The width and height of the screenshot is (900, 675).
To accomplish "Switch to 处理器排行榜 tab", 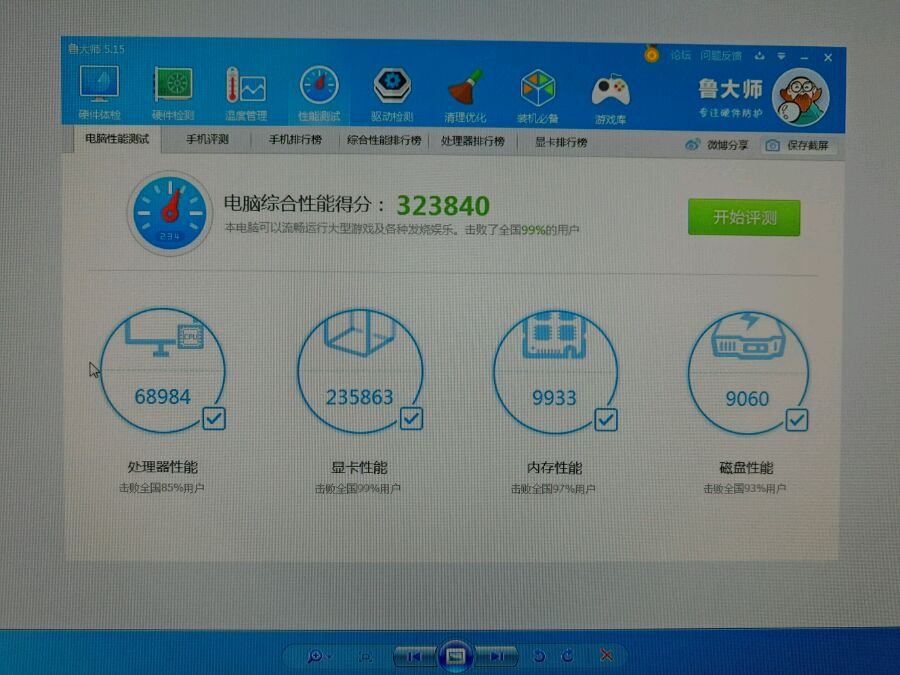I will click(472, 141).
